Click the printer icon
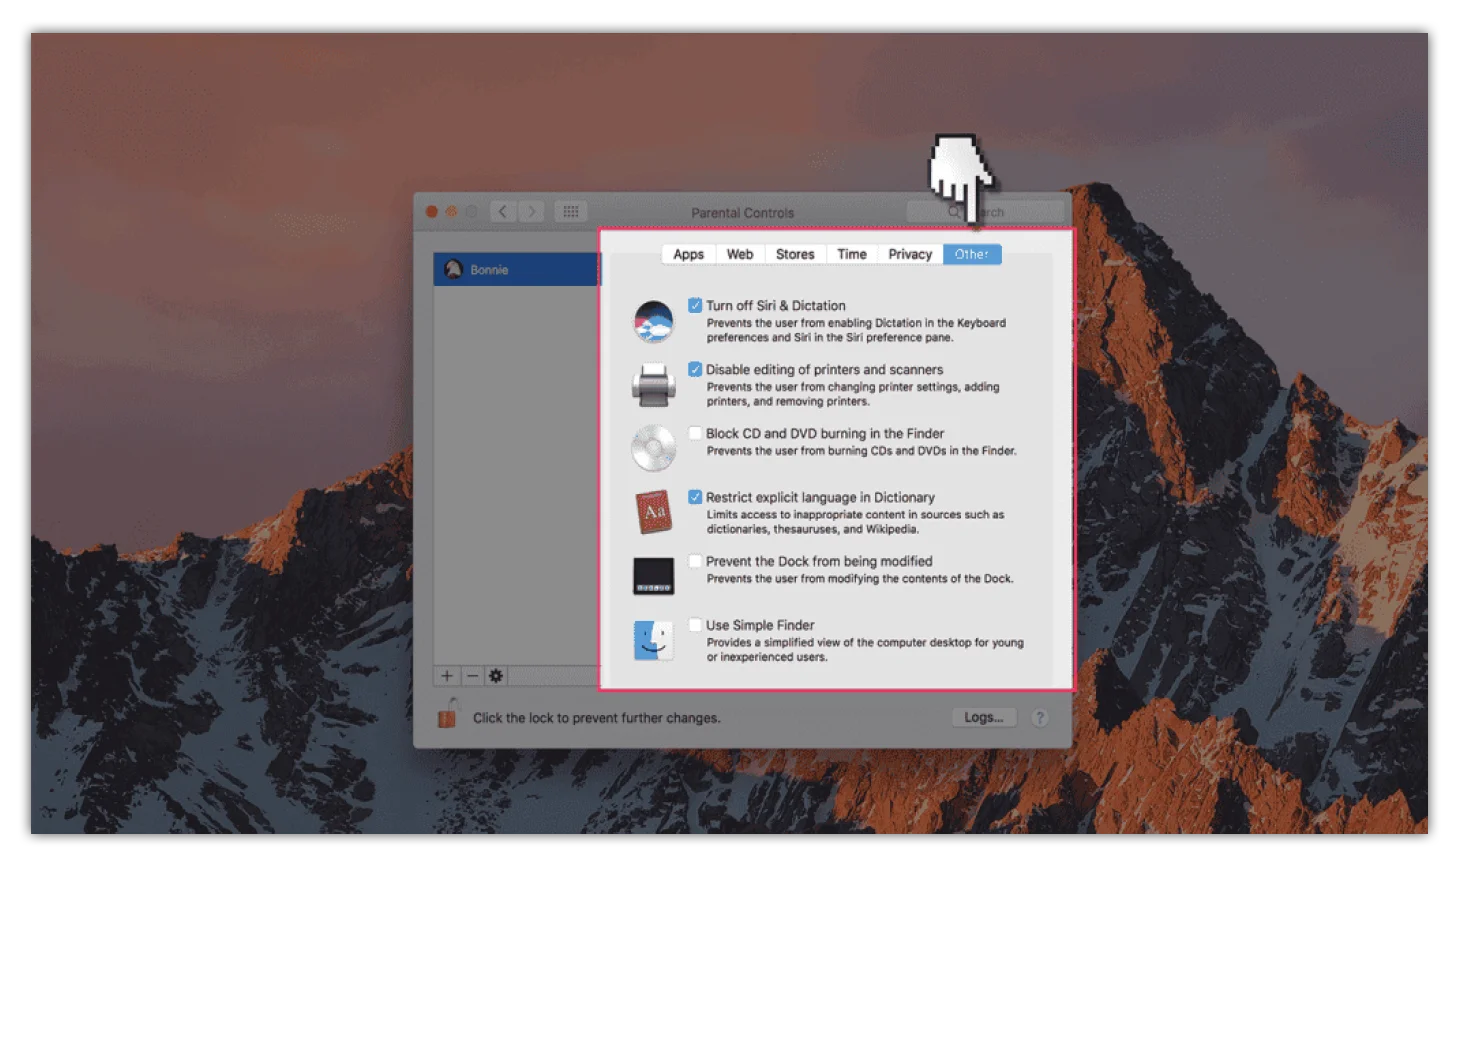 click(653, 385)
